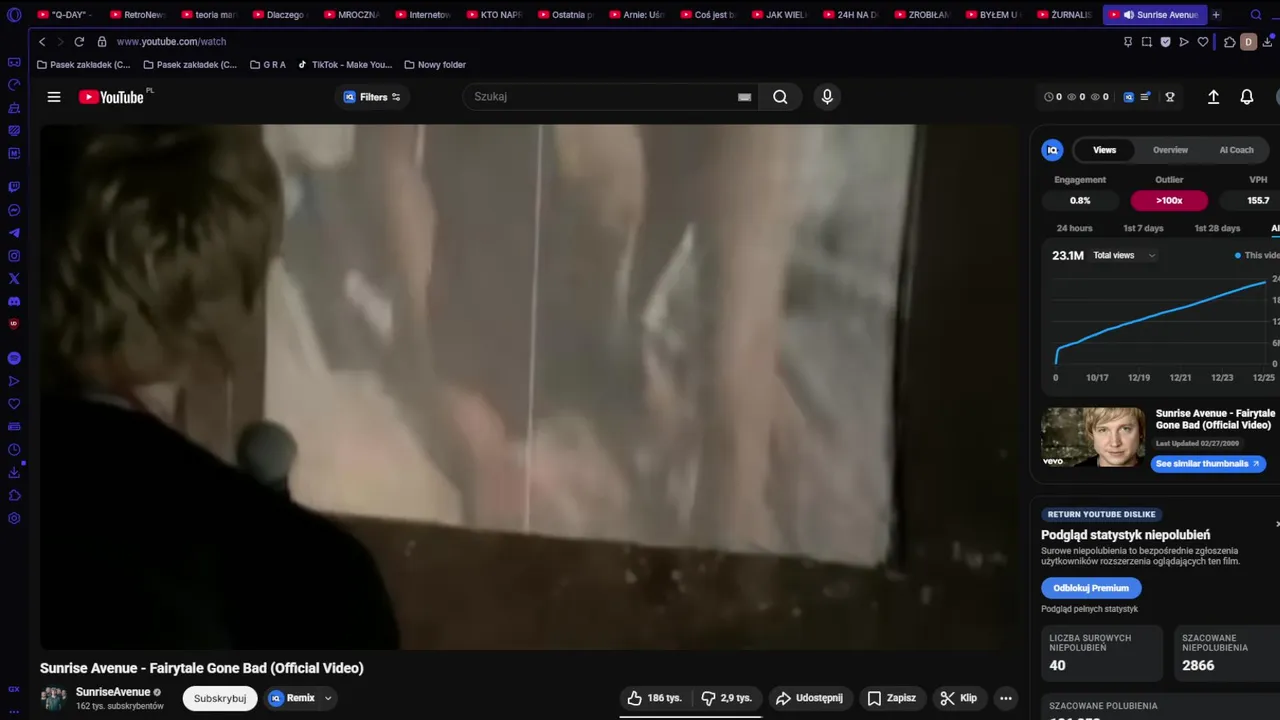Screen dimensions: 1280x720
Task: Take a snapshot with toolbar capture icon
Action: (x=1147, y=42)
